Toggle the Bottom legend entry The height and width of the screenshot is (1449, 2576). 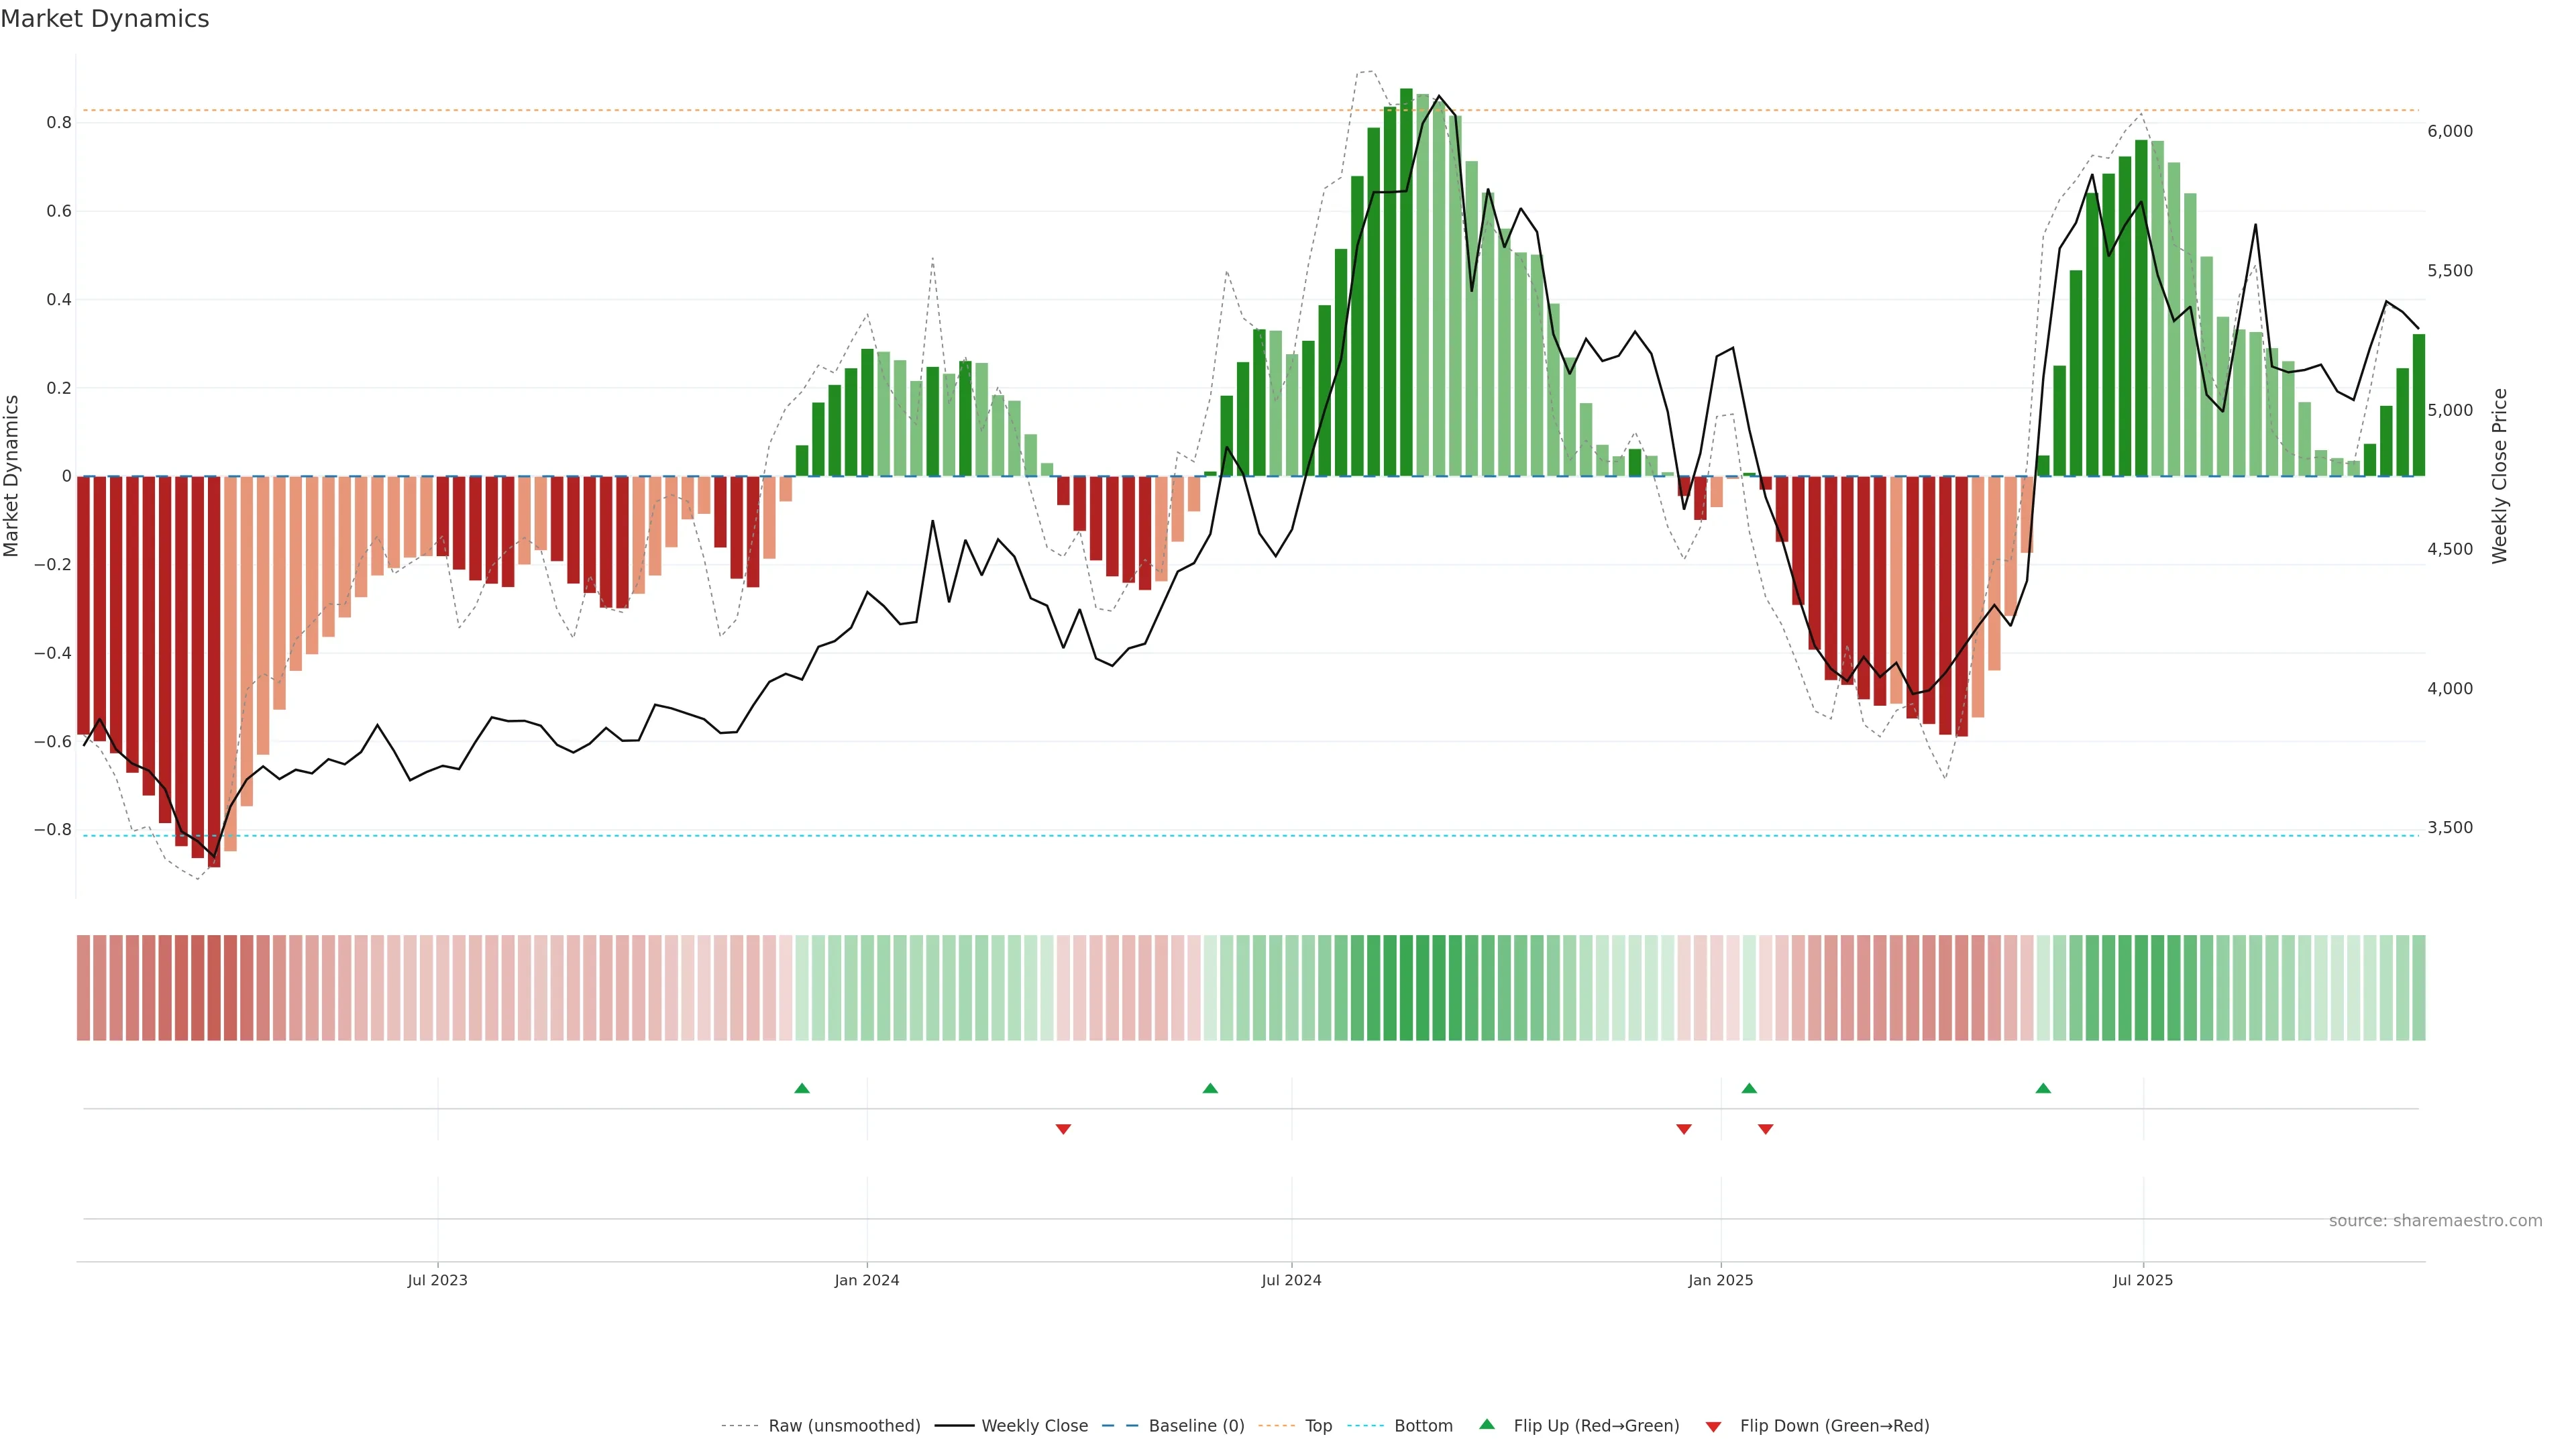pos(1423,1425)
